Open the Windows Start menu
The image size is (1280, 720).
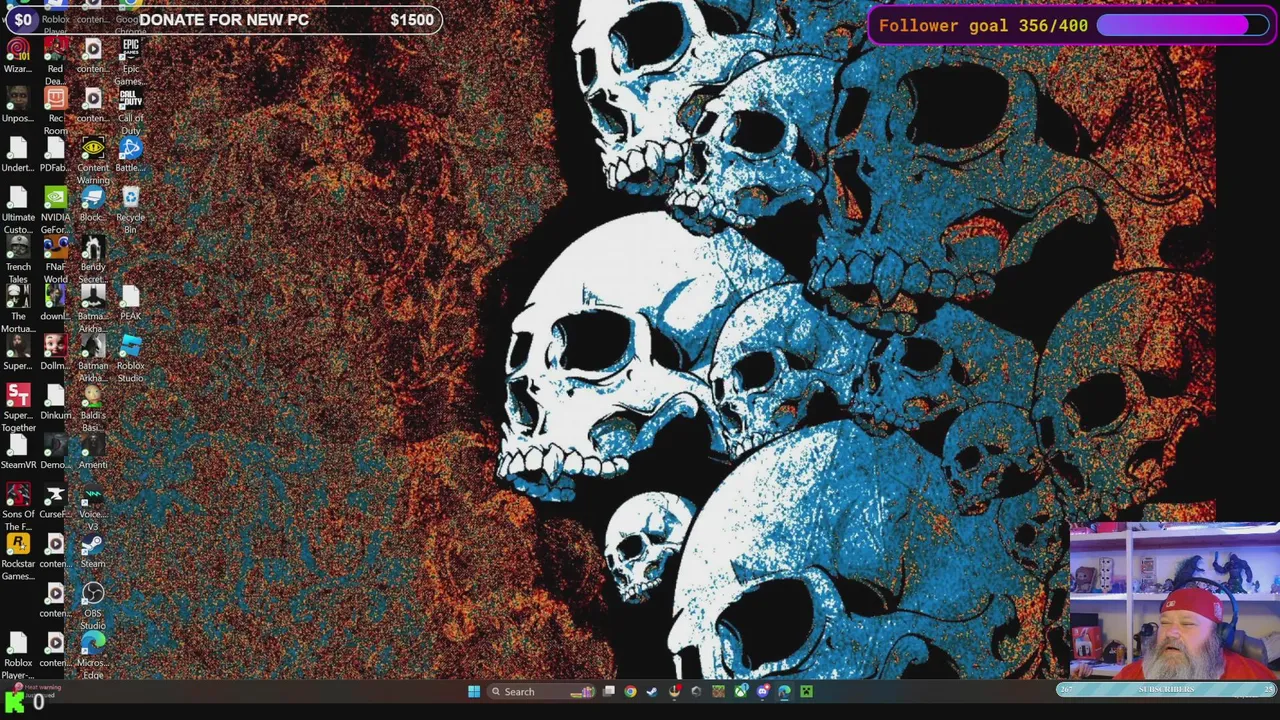click(x=474, y=691)
